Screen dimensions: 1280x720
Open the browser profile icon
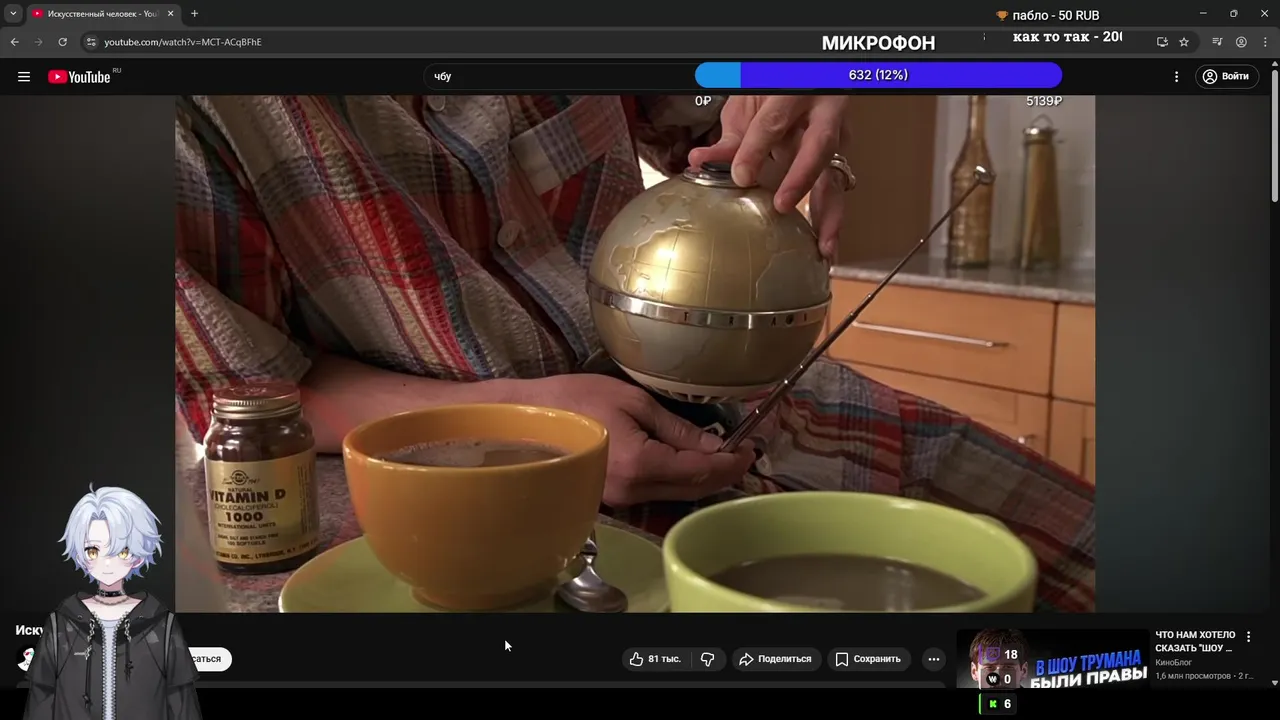pyautogui.click(x=1241, y=42)
